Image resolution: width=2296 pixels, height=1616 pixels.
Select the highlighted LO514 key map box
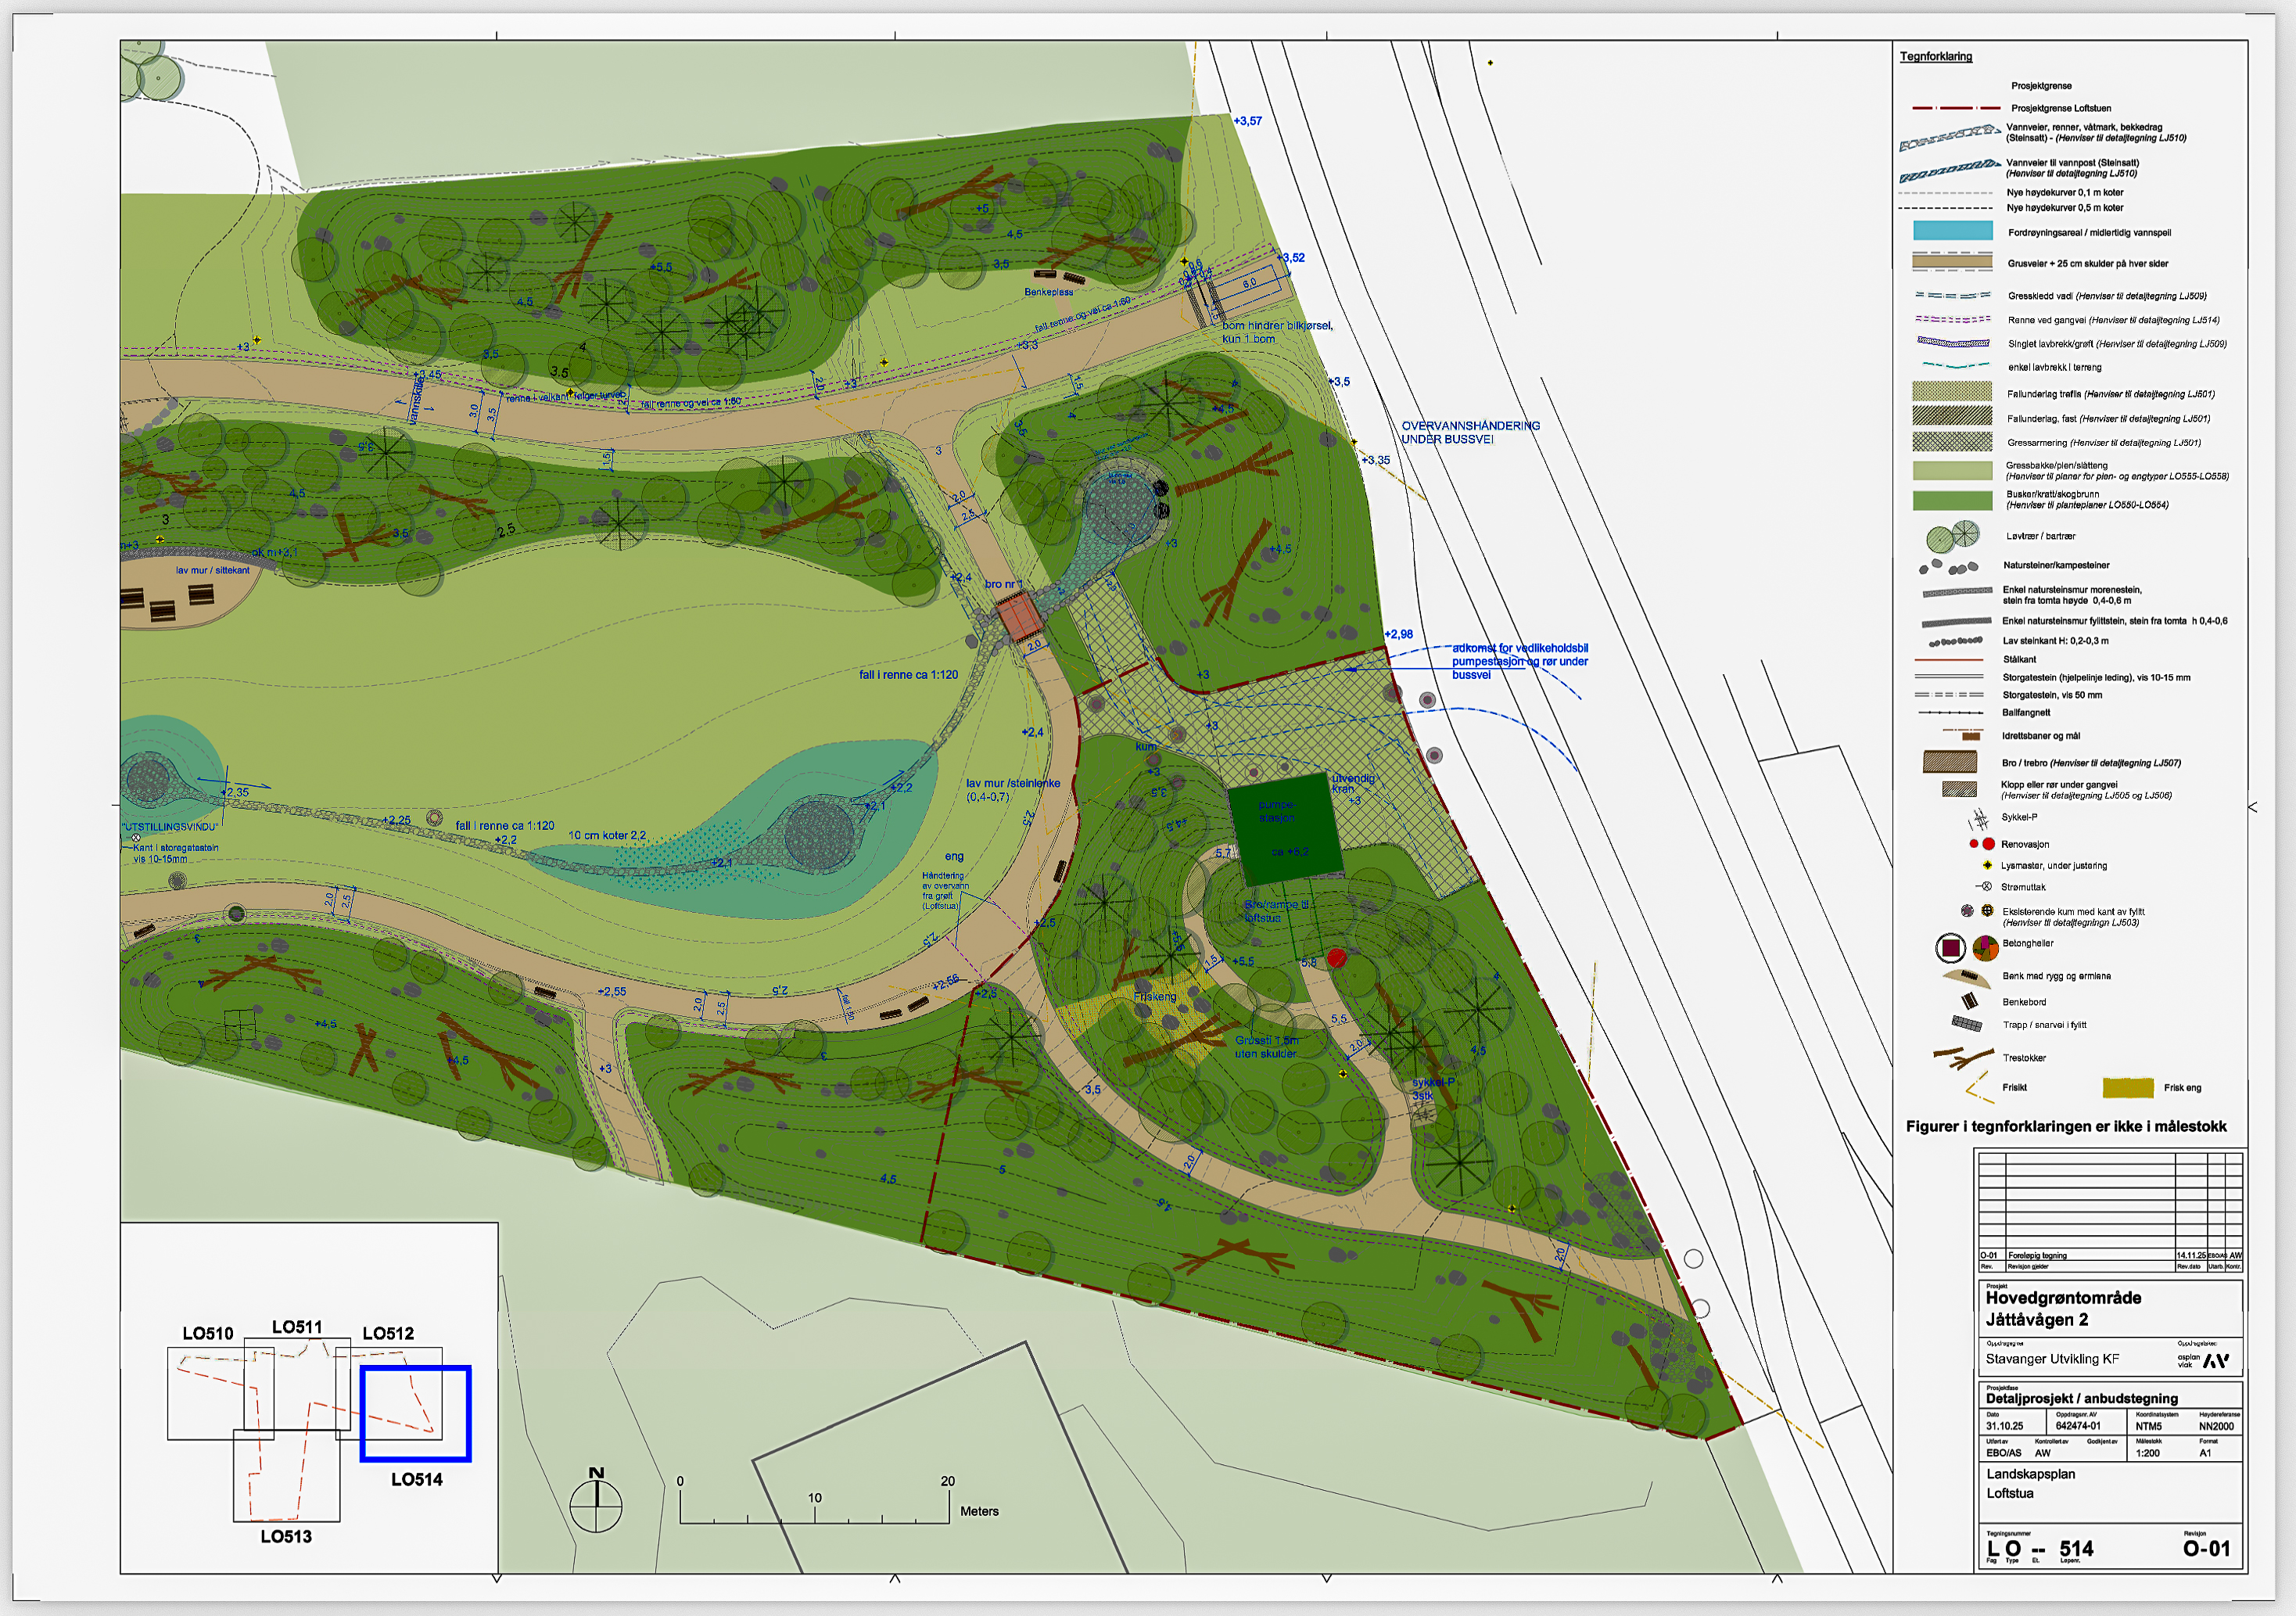[415, 1413]
